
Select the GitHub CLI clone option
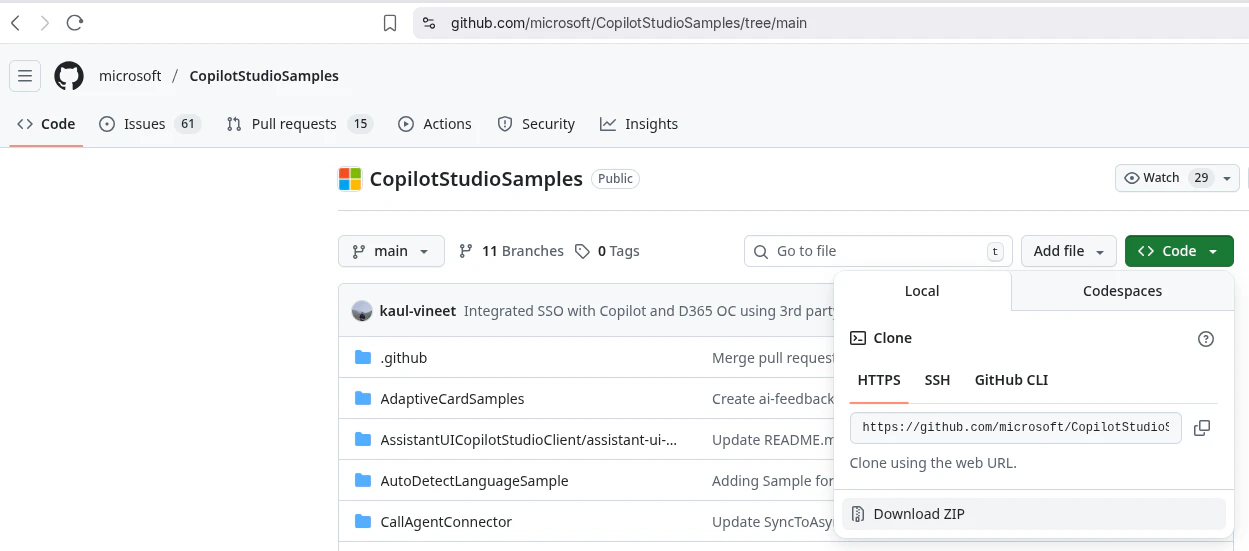pos(1011,380)
